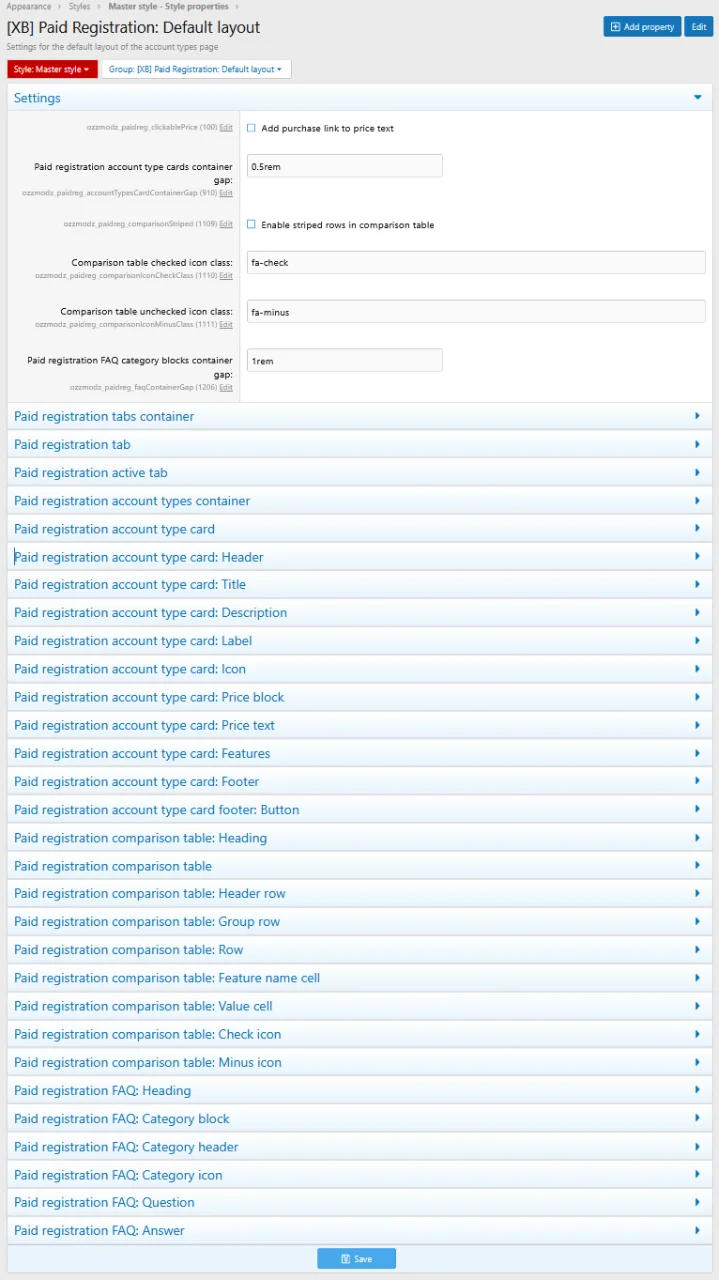The image size is (719, 1280).
Task: Expand account type card: Footer section
Action: (360, 782)
